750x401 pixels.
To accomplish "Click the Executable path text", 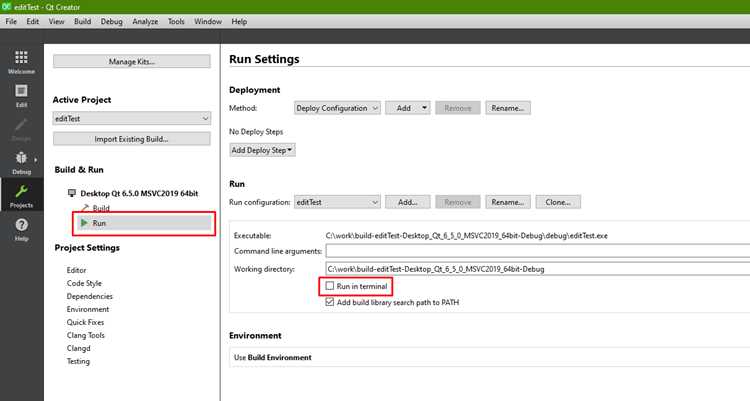I will tap(466, 235).
